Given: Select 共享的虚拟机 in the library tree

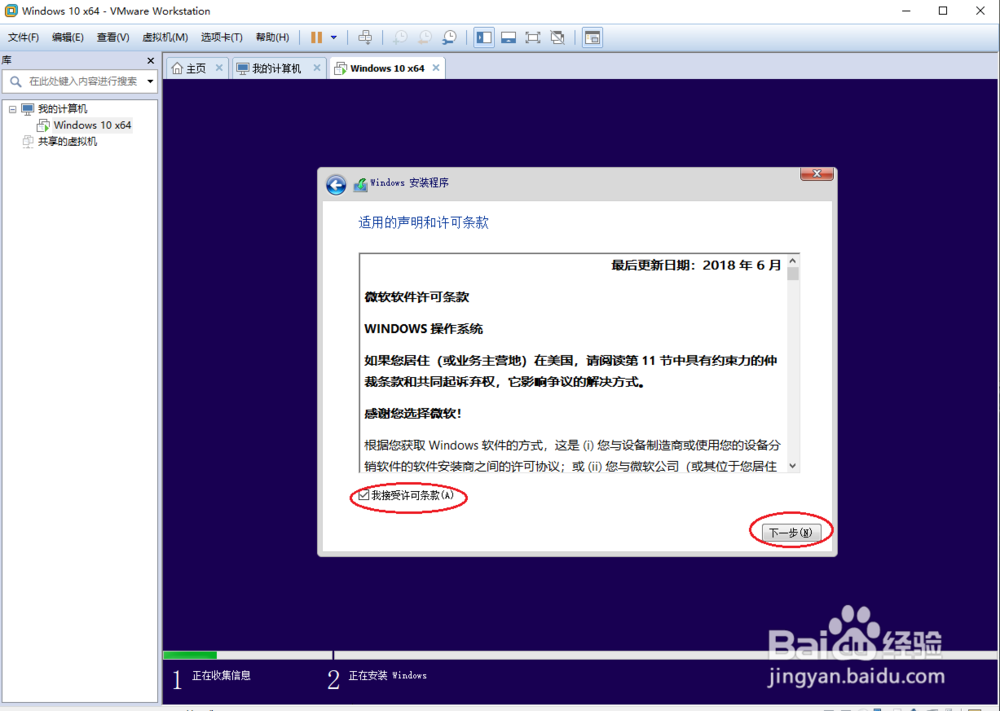Looking at the screenshot, I should (x=67, y=142).
